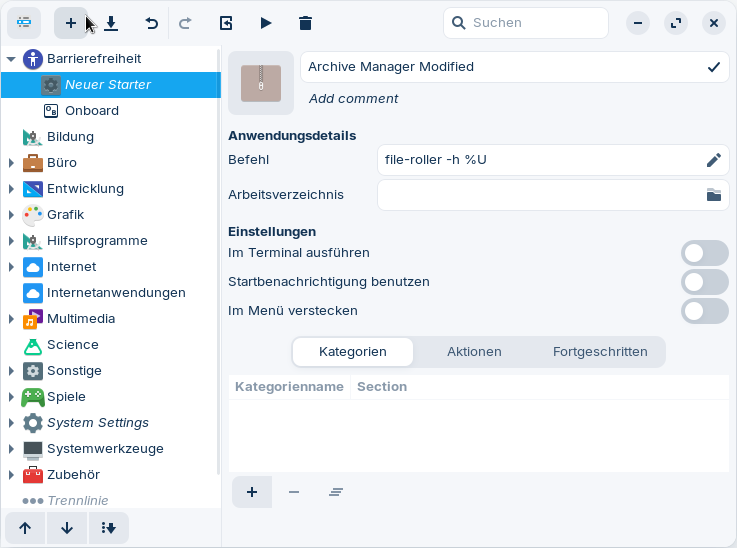Click the Büro briefcase icon
Viewport: 737px width, 548px height.
click(x=33, y=163)
